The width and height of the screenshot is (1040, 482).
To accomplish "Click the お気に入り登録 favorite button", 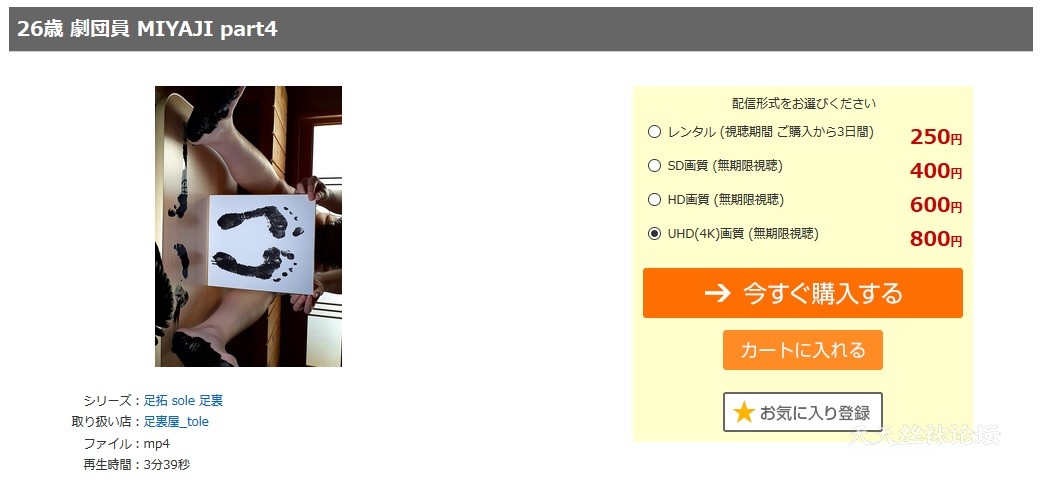I will point(803,412).
